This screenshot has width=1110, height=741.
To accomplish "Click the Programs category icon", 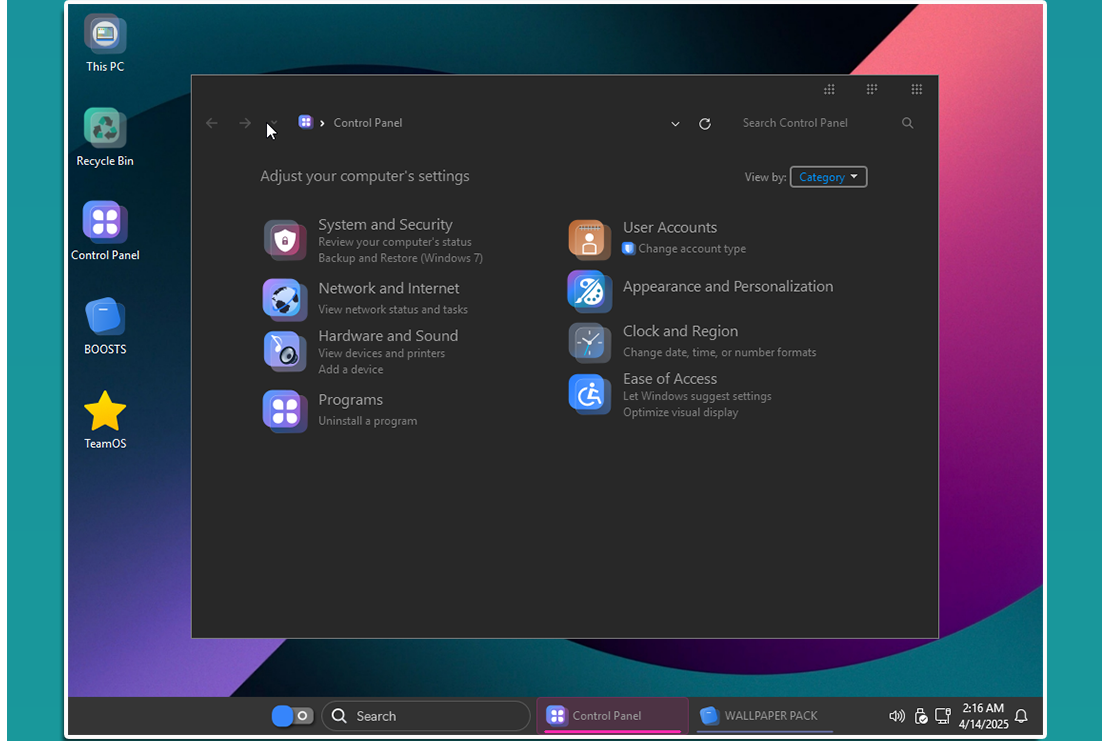I will click(x=284, y=410).
